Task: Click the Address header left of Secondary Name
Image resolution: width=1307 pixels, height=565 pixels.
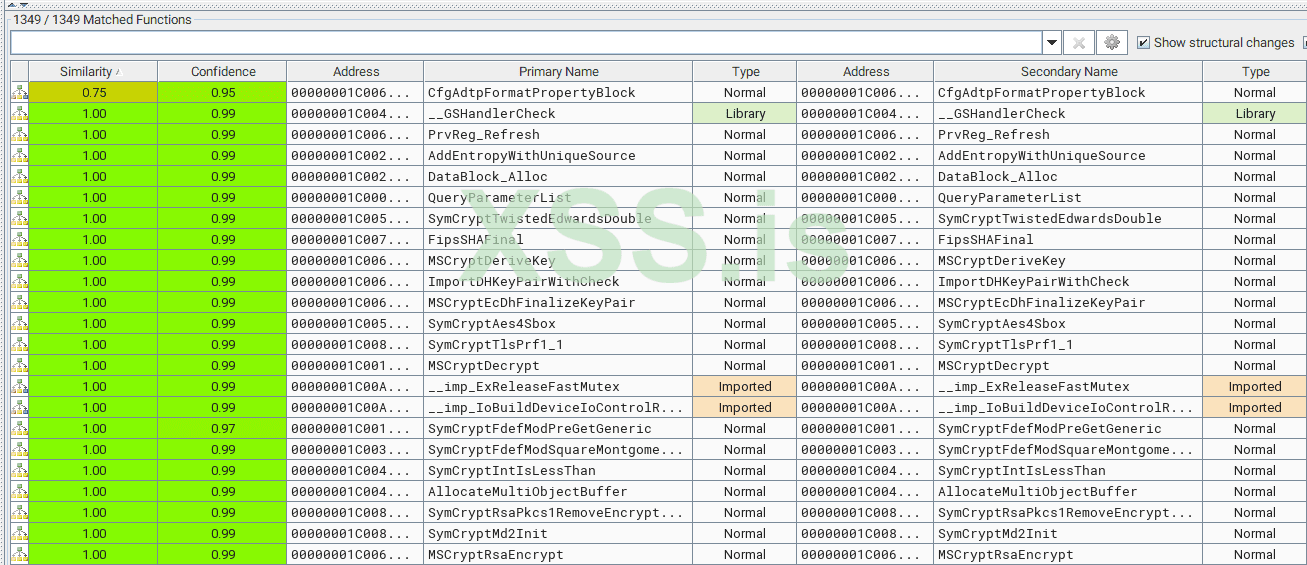Action: [865, 72]
